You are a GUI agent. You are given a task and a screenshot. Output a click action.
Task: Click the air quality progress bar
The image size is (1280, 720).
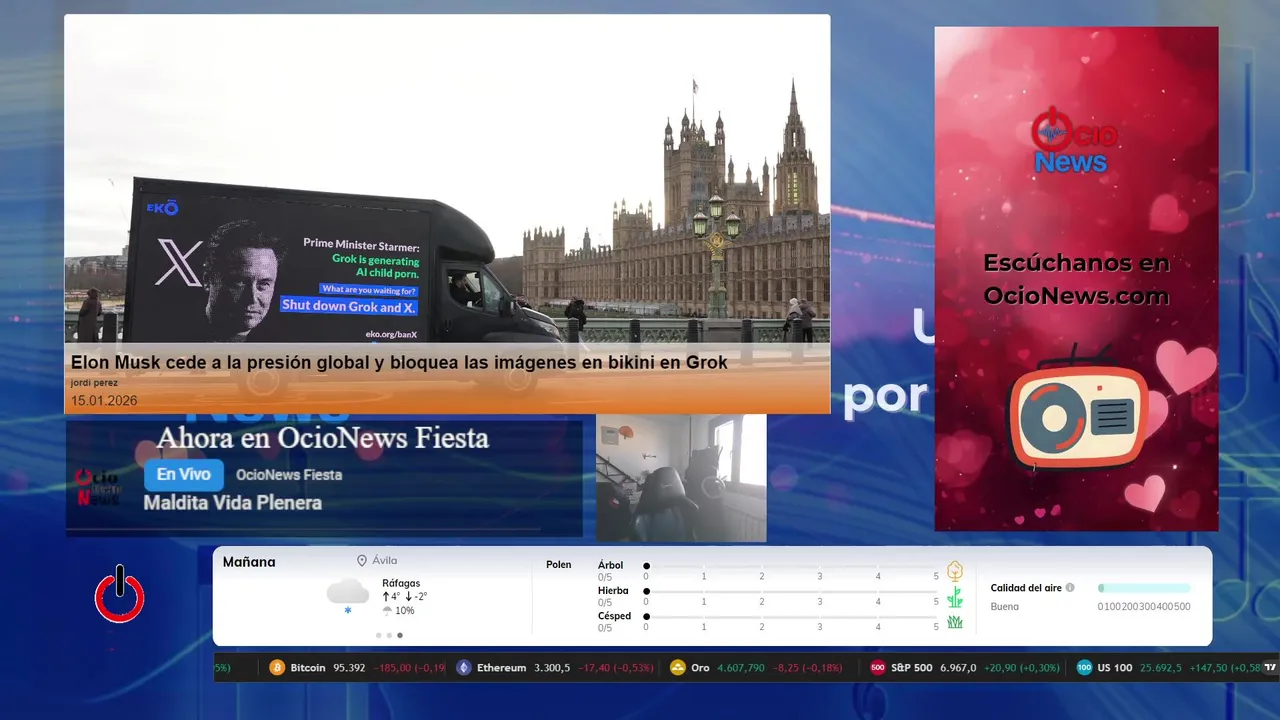[1144, 588]
